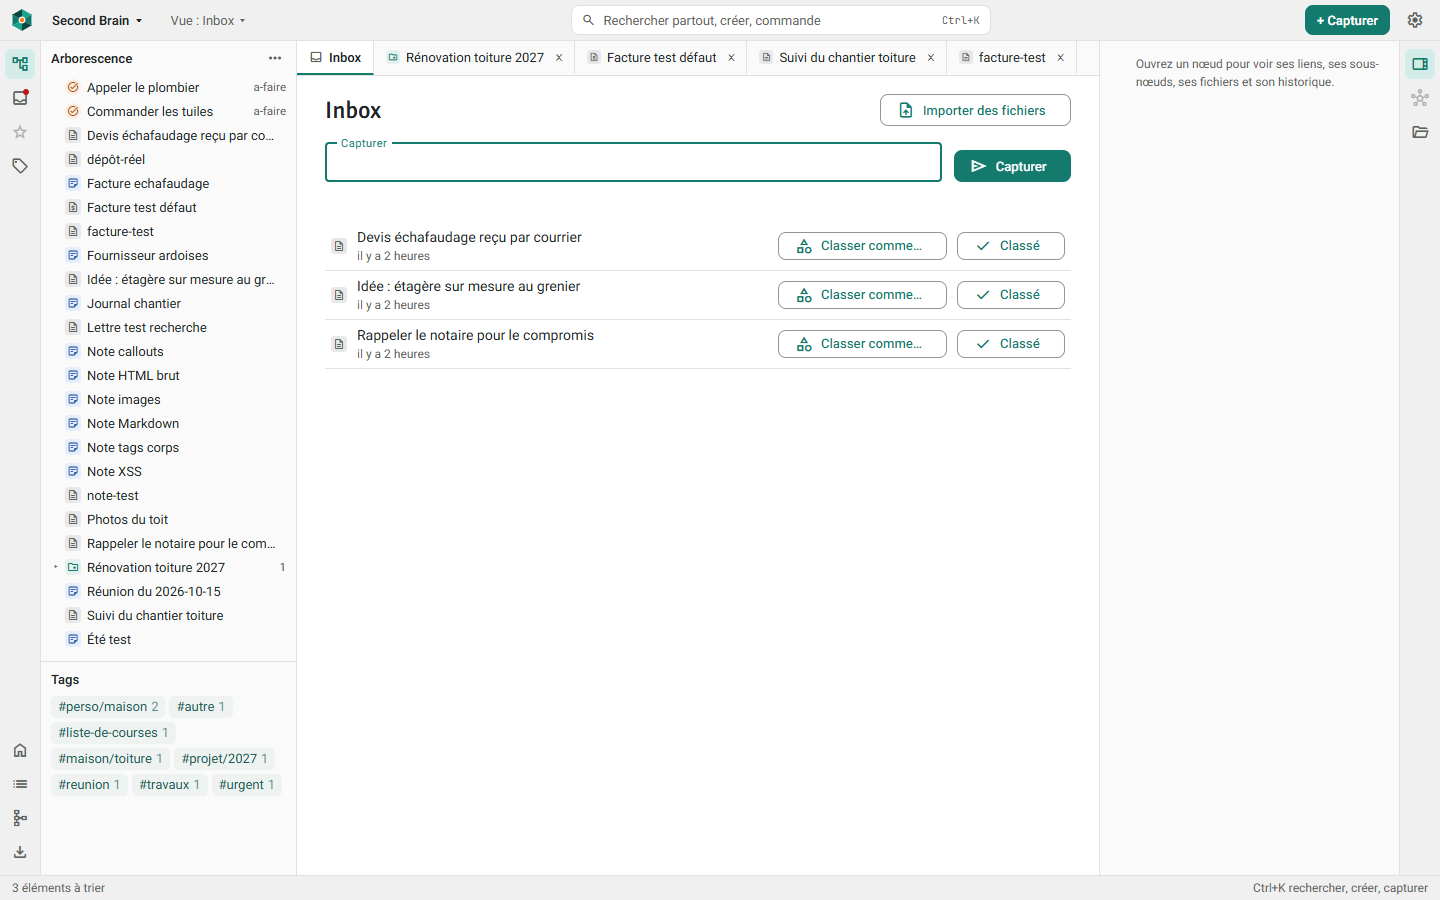Open the hierarchy icon above the download icon

tap(20, 818)
